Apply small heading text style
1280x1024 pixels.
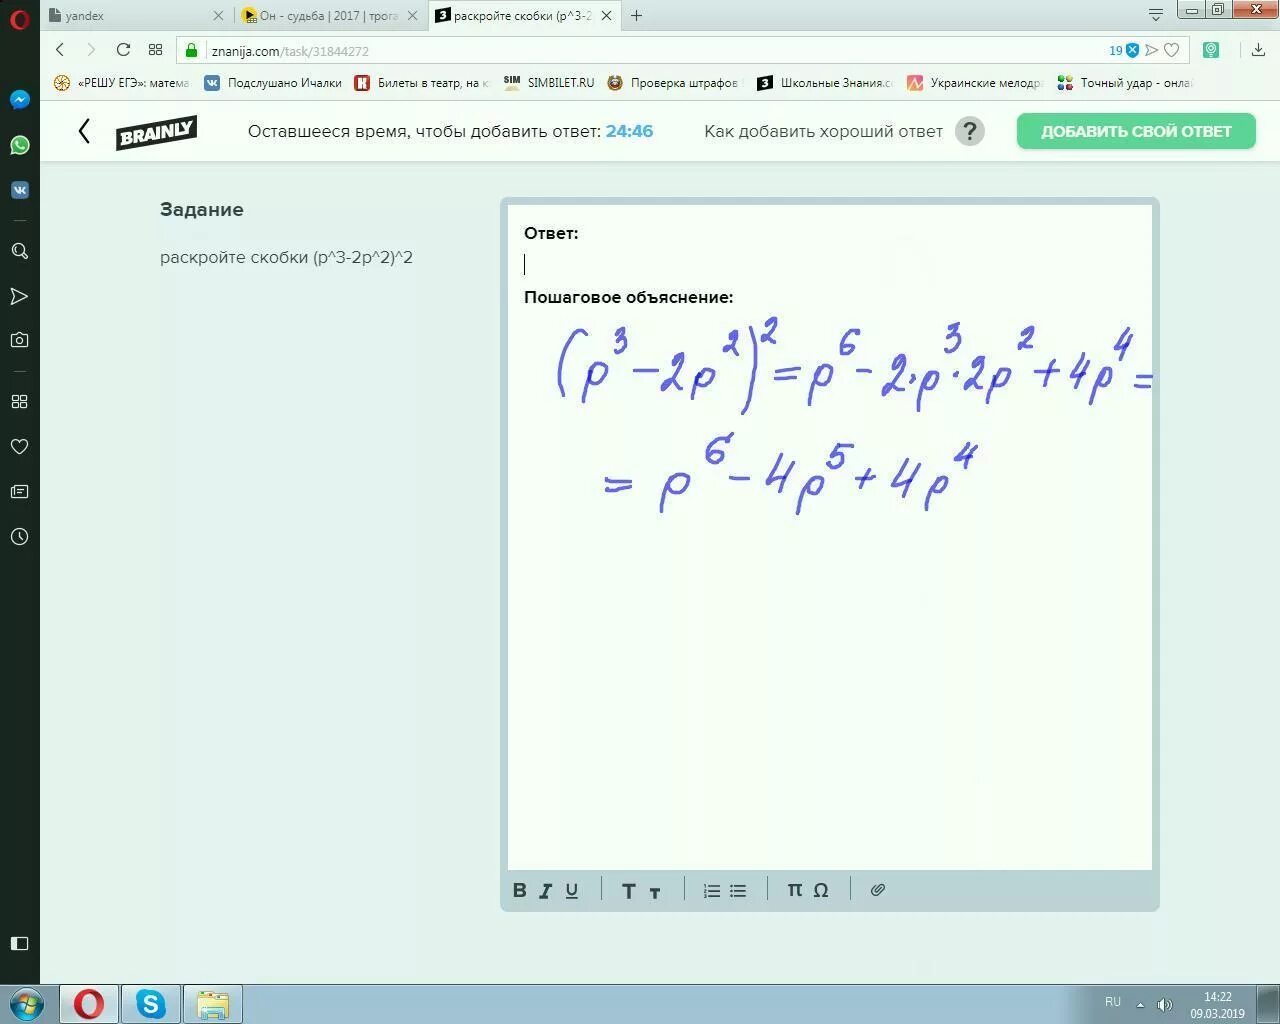pyautogui.click(x=654, y=891)
